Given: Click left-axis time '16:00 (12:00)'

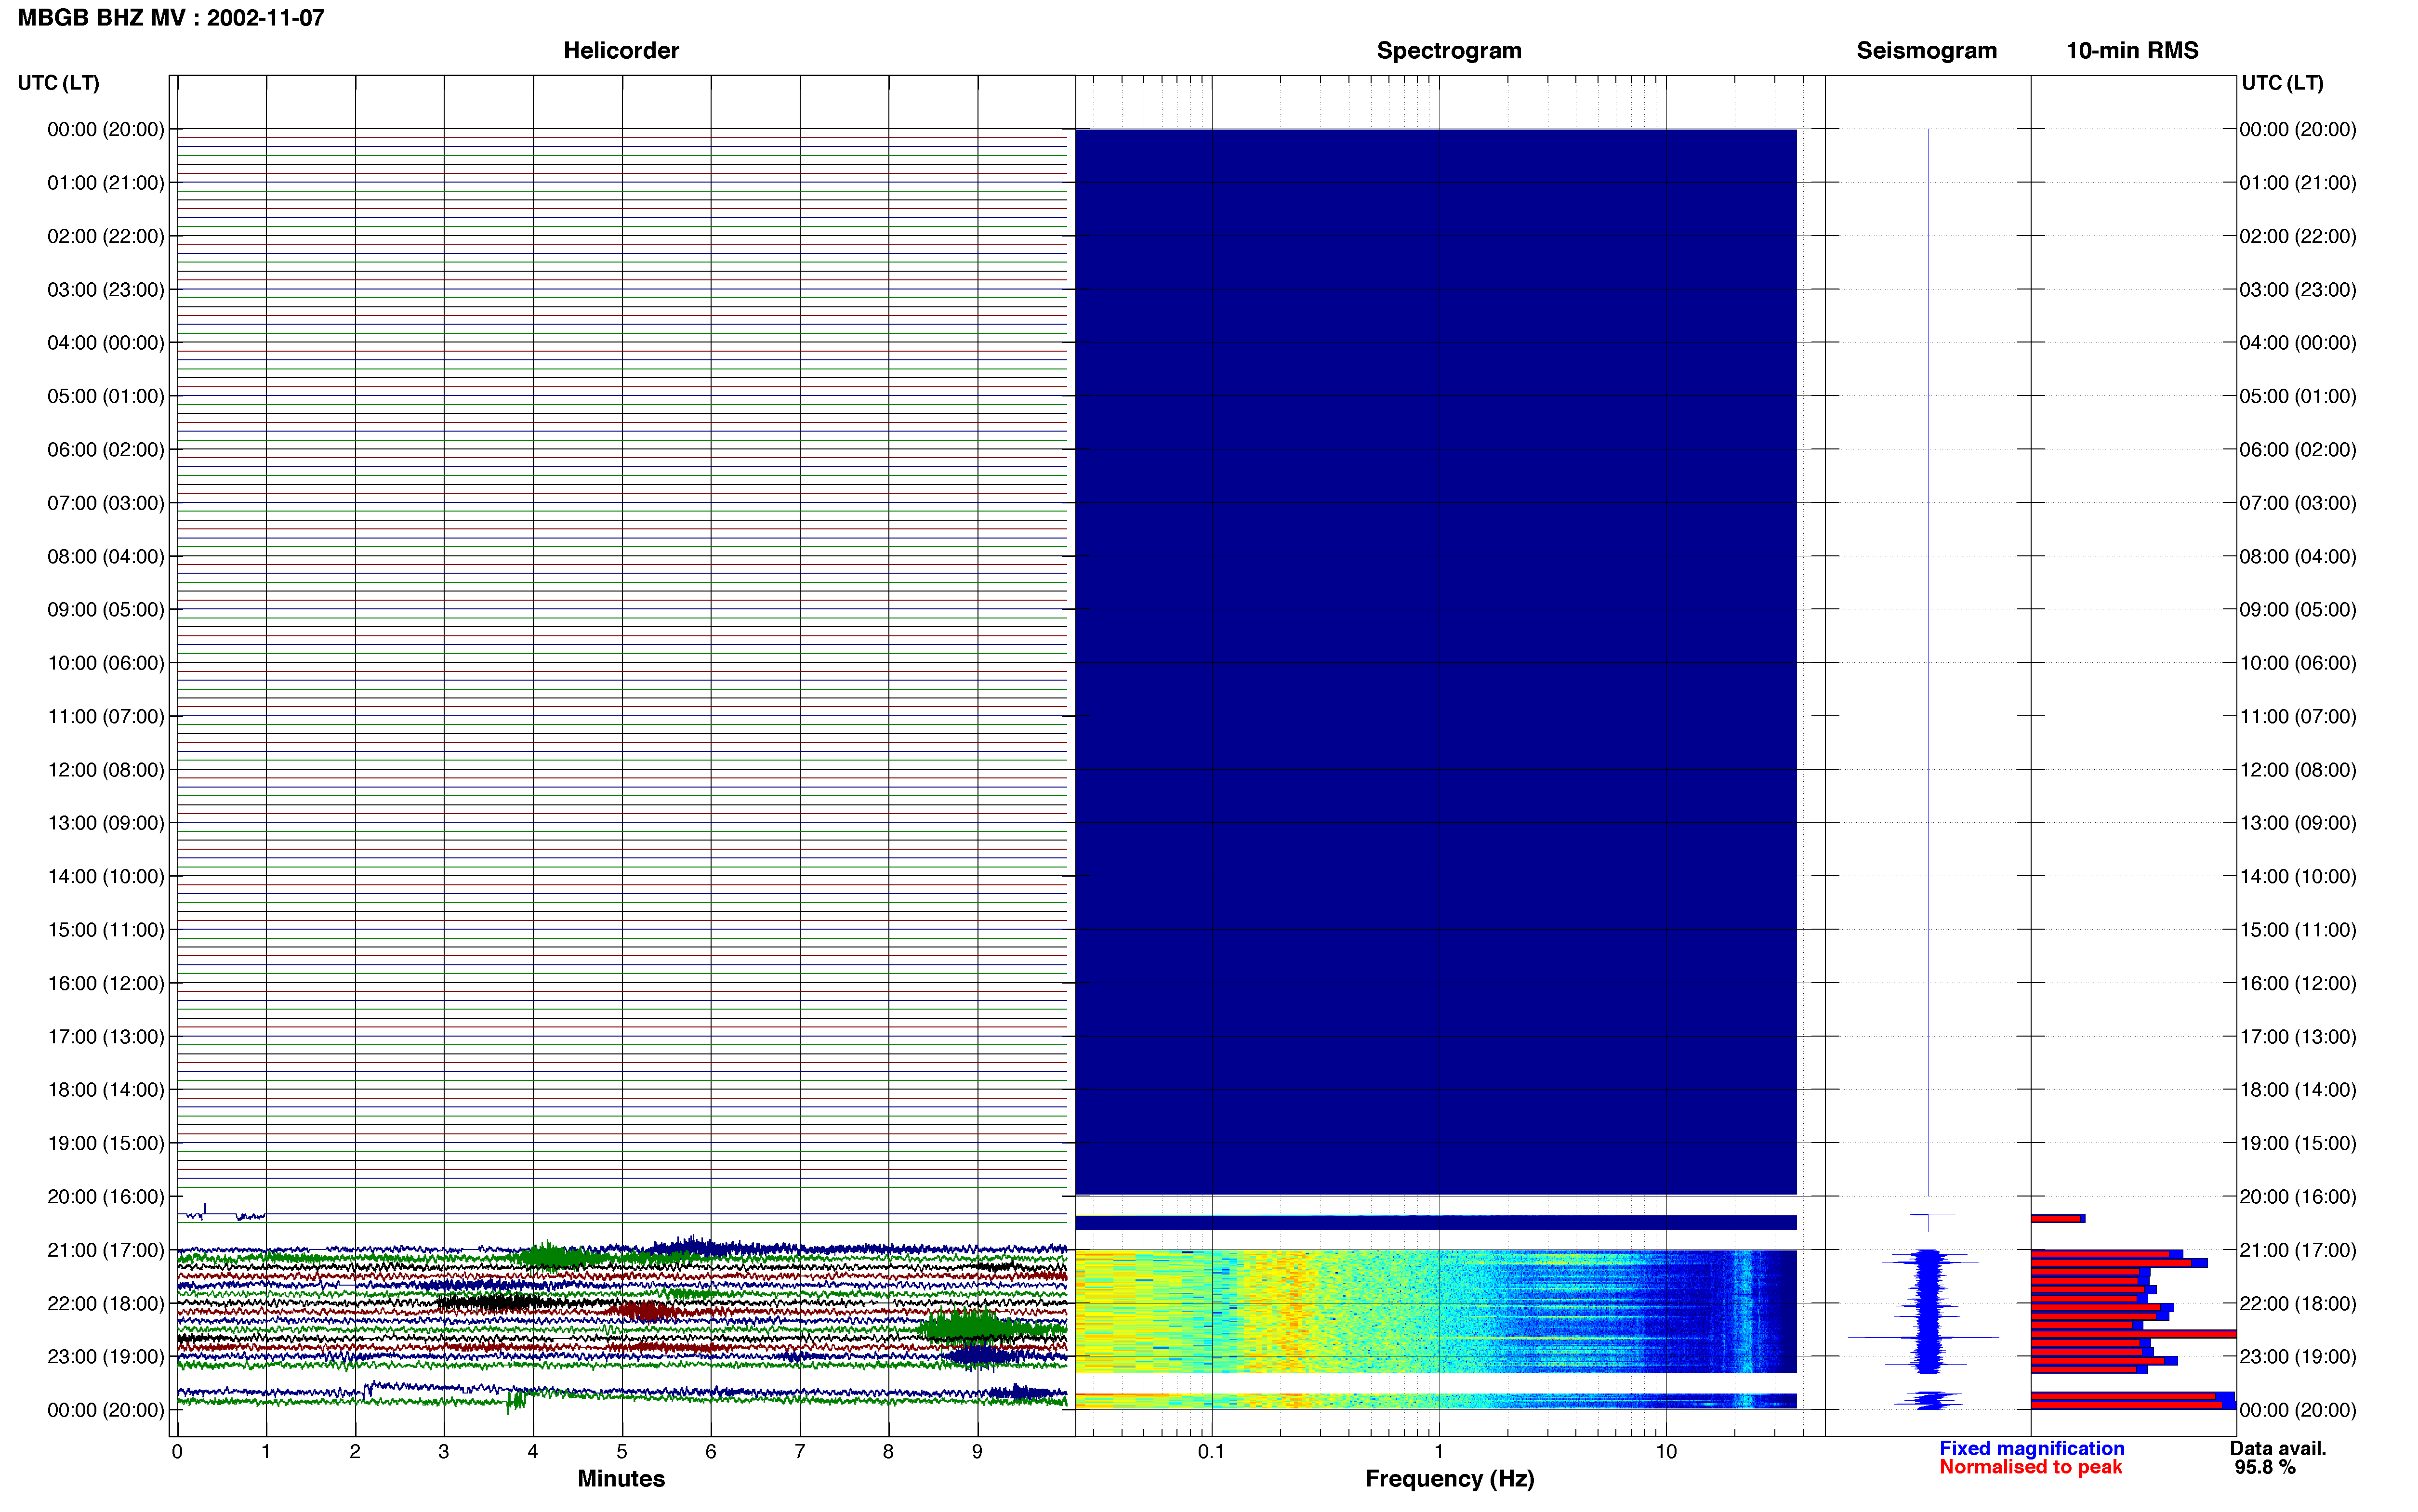Looking at the screenshot, I should (x=106, y=983).
